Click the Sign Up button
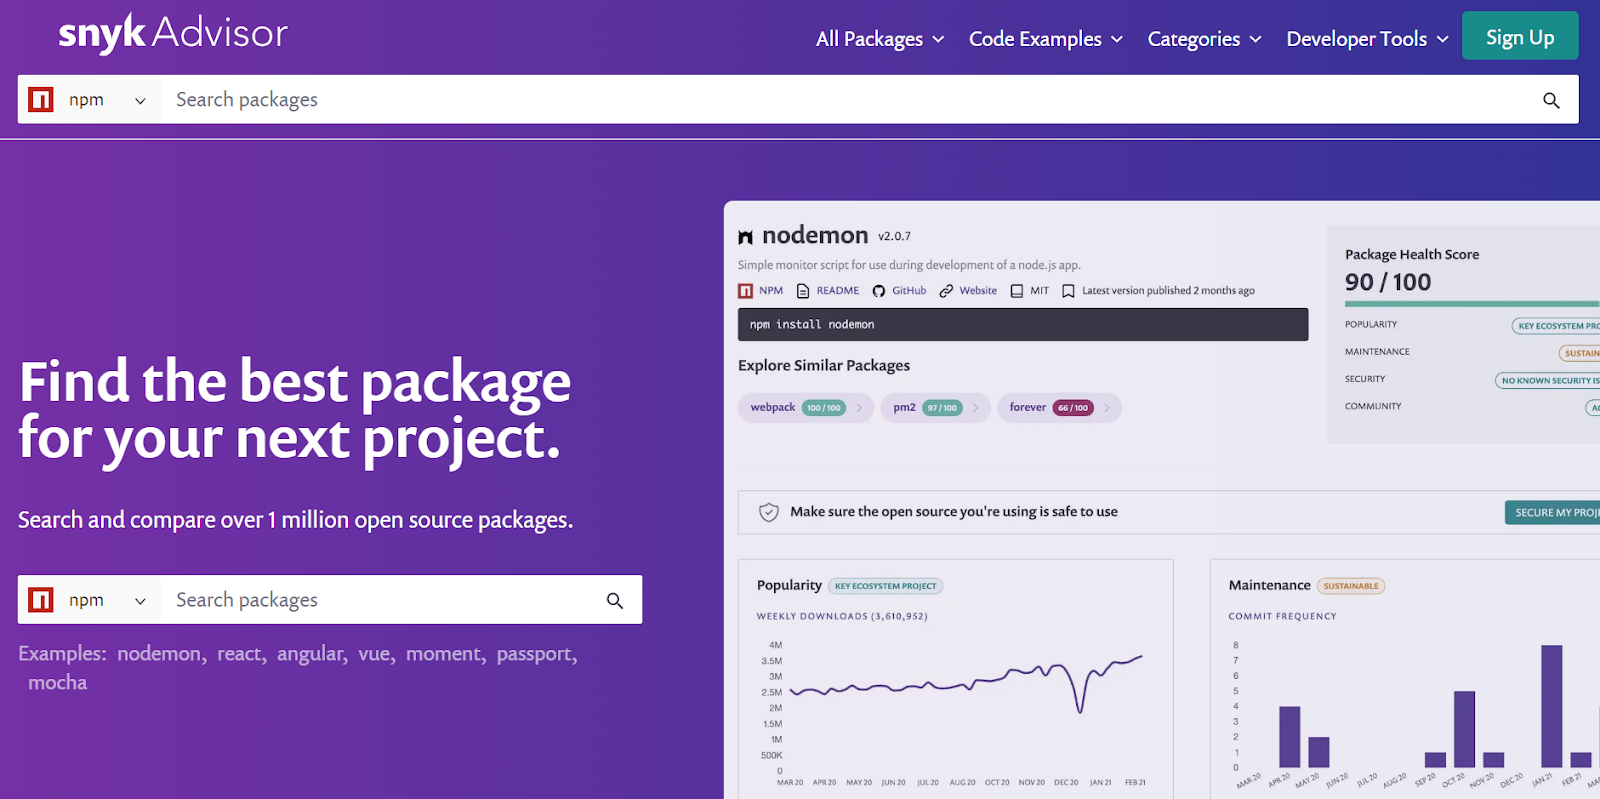1600x799 pixels. pyautogui.click(x=1520, y=36)
